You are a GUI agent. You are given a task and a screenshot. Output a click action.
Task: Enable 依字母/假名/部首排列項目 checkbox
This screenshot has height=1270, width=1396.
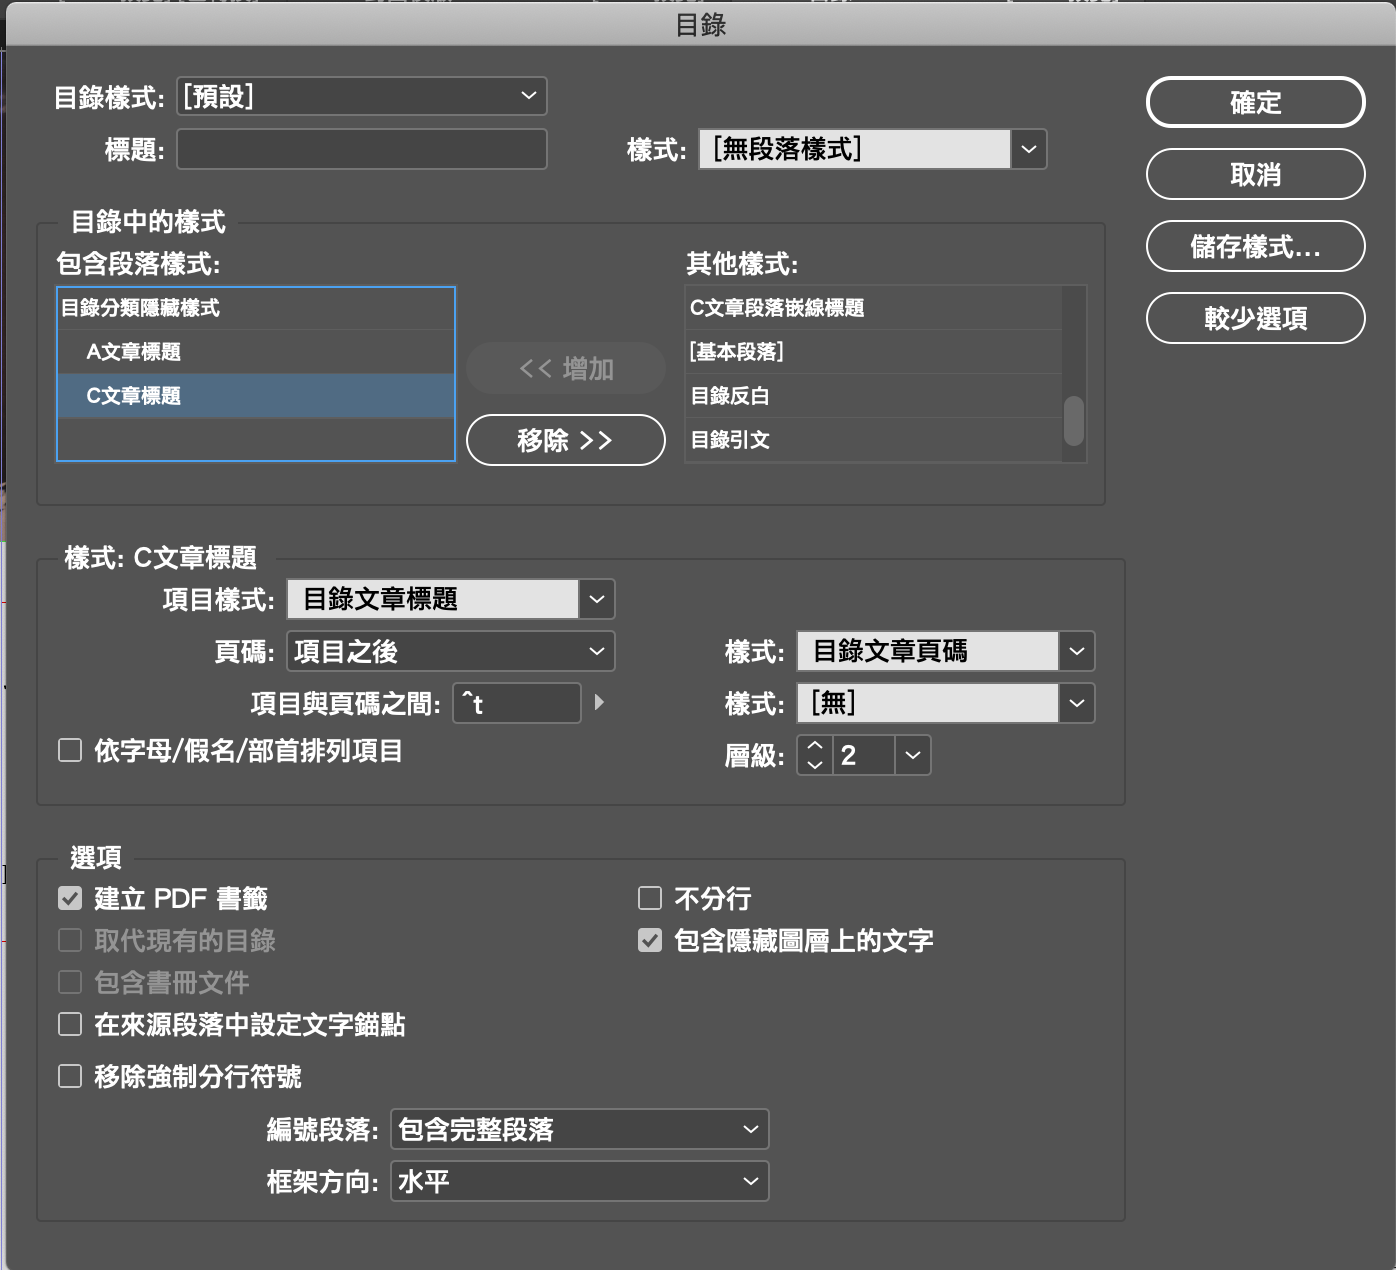tap(70, 751)
